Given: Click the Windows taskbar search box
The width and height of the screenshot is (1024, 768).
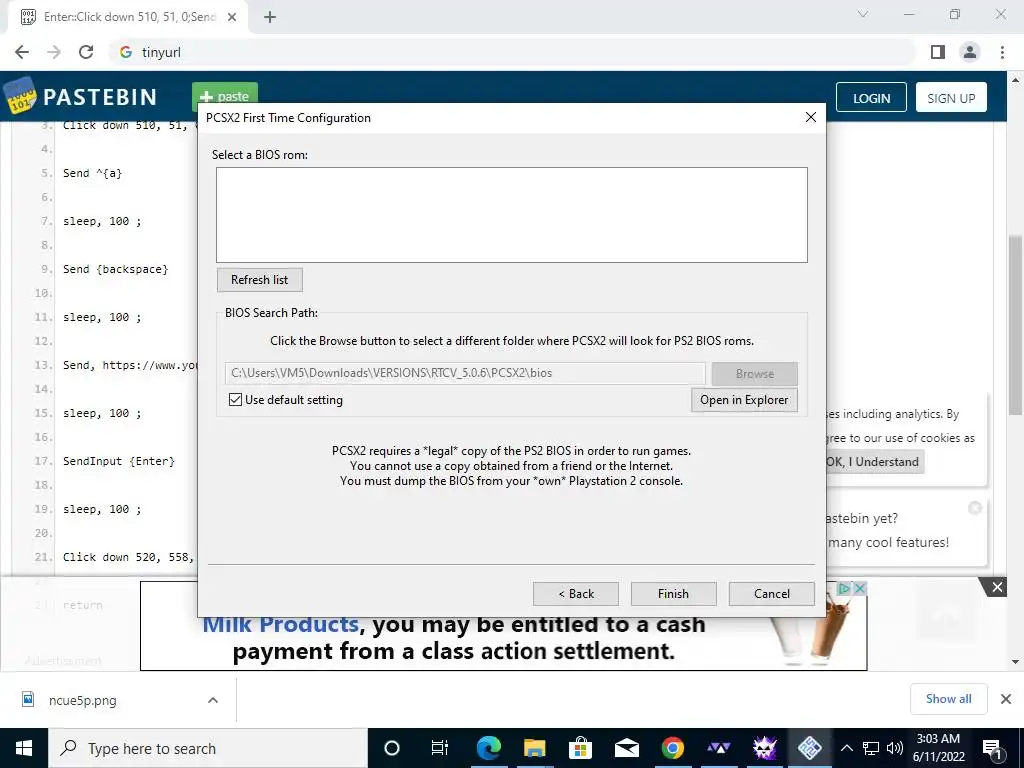Looking at the screenshot, I should [208, 748].
